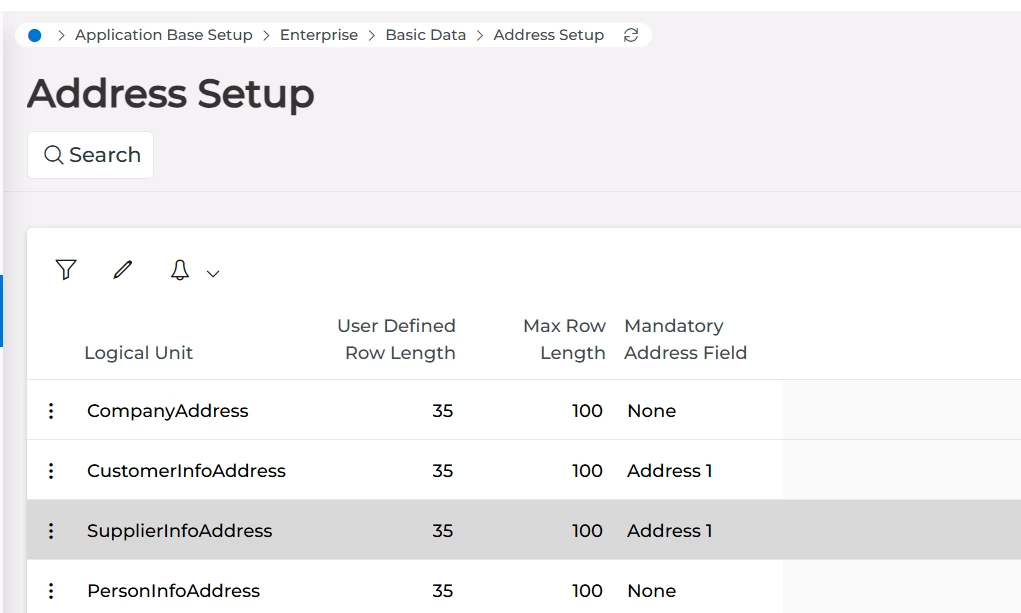Image resolution: width=1021 pixels, height=613 pixels.
Task: Open three-dot menu for PersonInfoAddress row
Action: [x=51, y=591]
